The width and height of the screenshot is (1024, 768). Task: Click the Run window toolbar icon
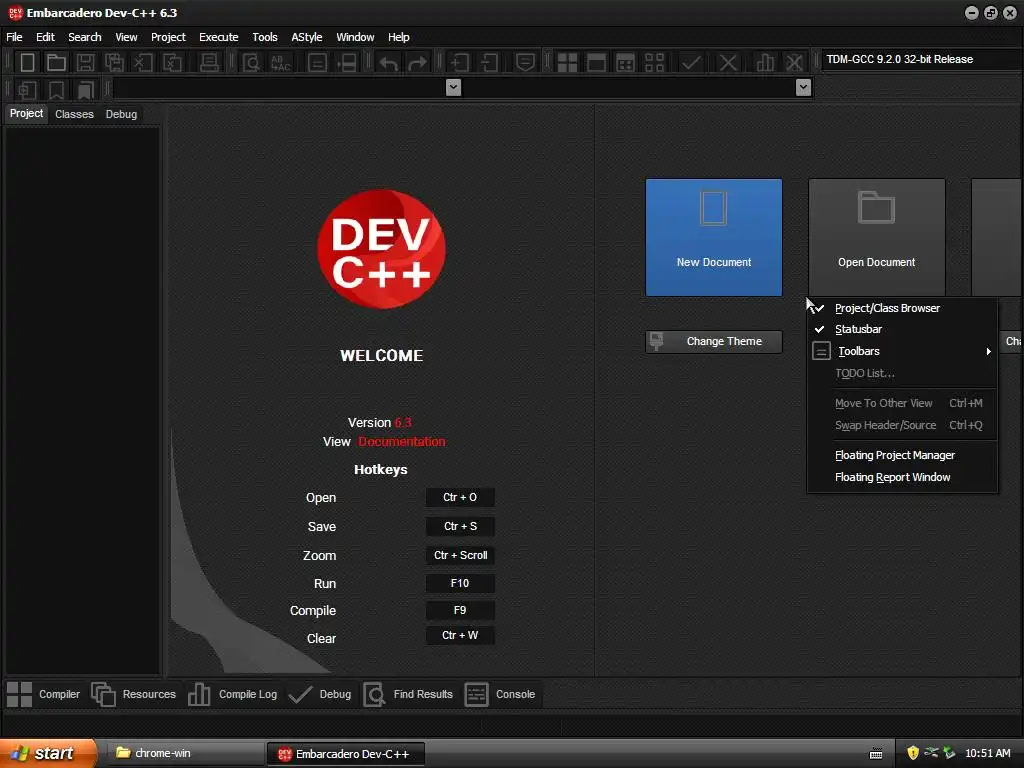coord(596,63)
